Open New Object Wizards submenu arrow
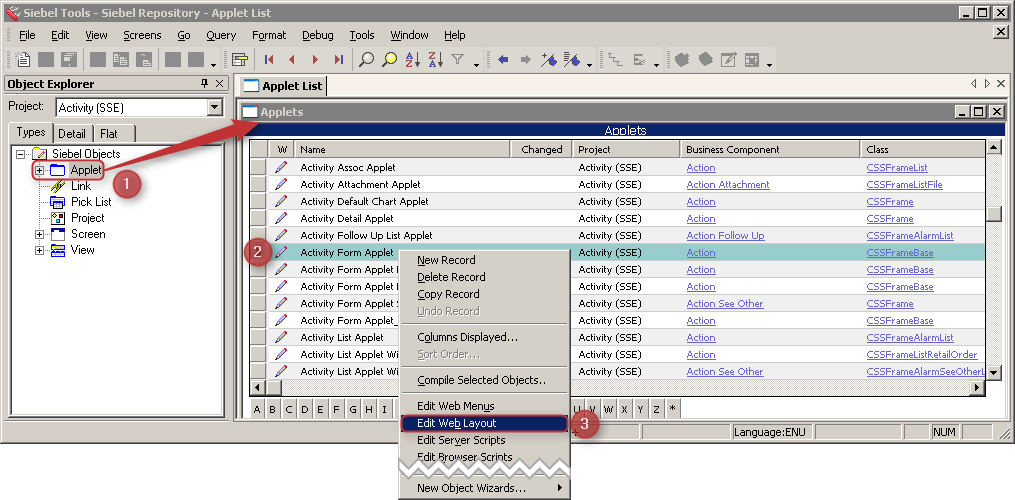The width and height of the screenshot is (1015, 500). [x=560, y=488]
